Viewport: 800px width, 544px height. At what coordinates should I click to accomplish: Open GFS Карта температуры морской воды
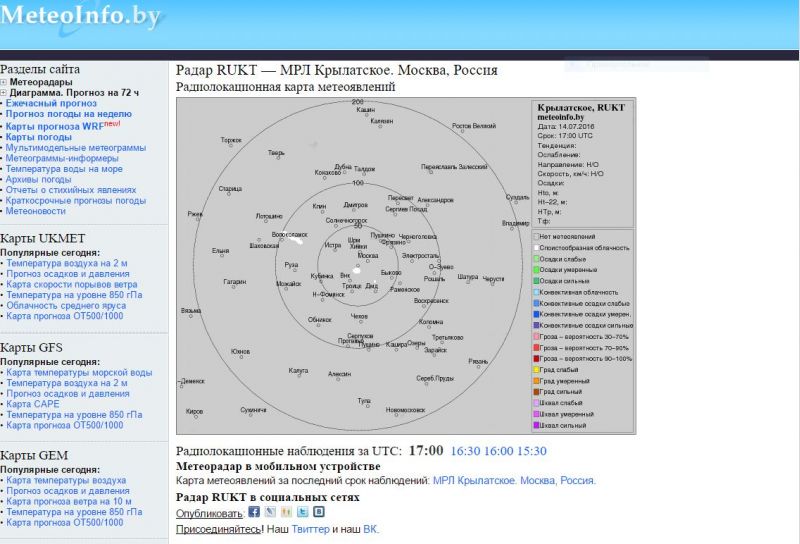coord(79,373)
